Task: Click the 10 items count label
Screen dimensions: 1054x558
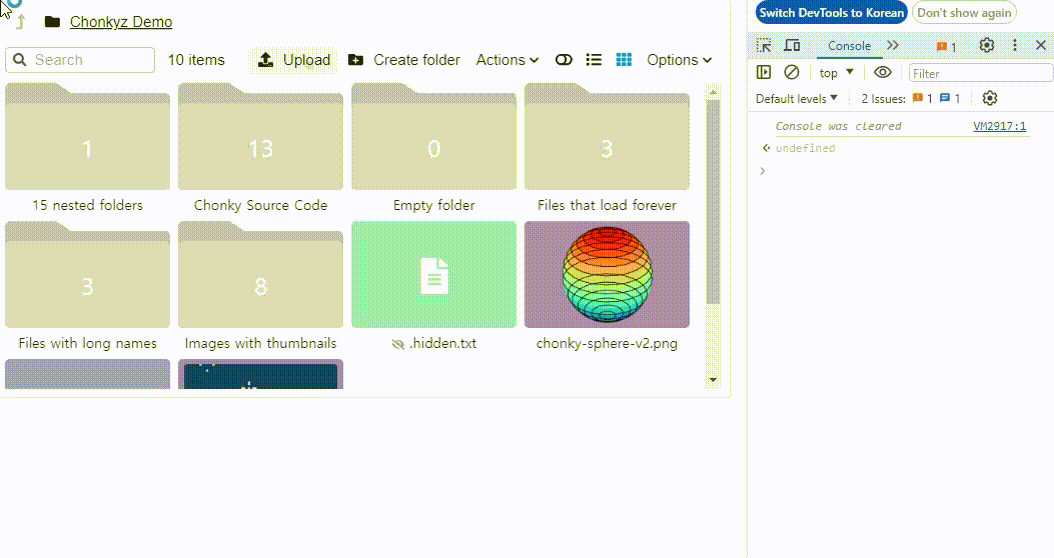Action: coord(196,60)
